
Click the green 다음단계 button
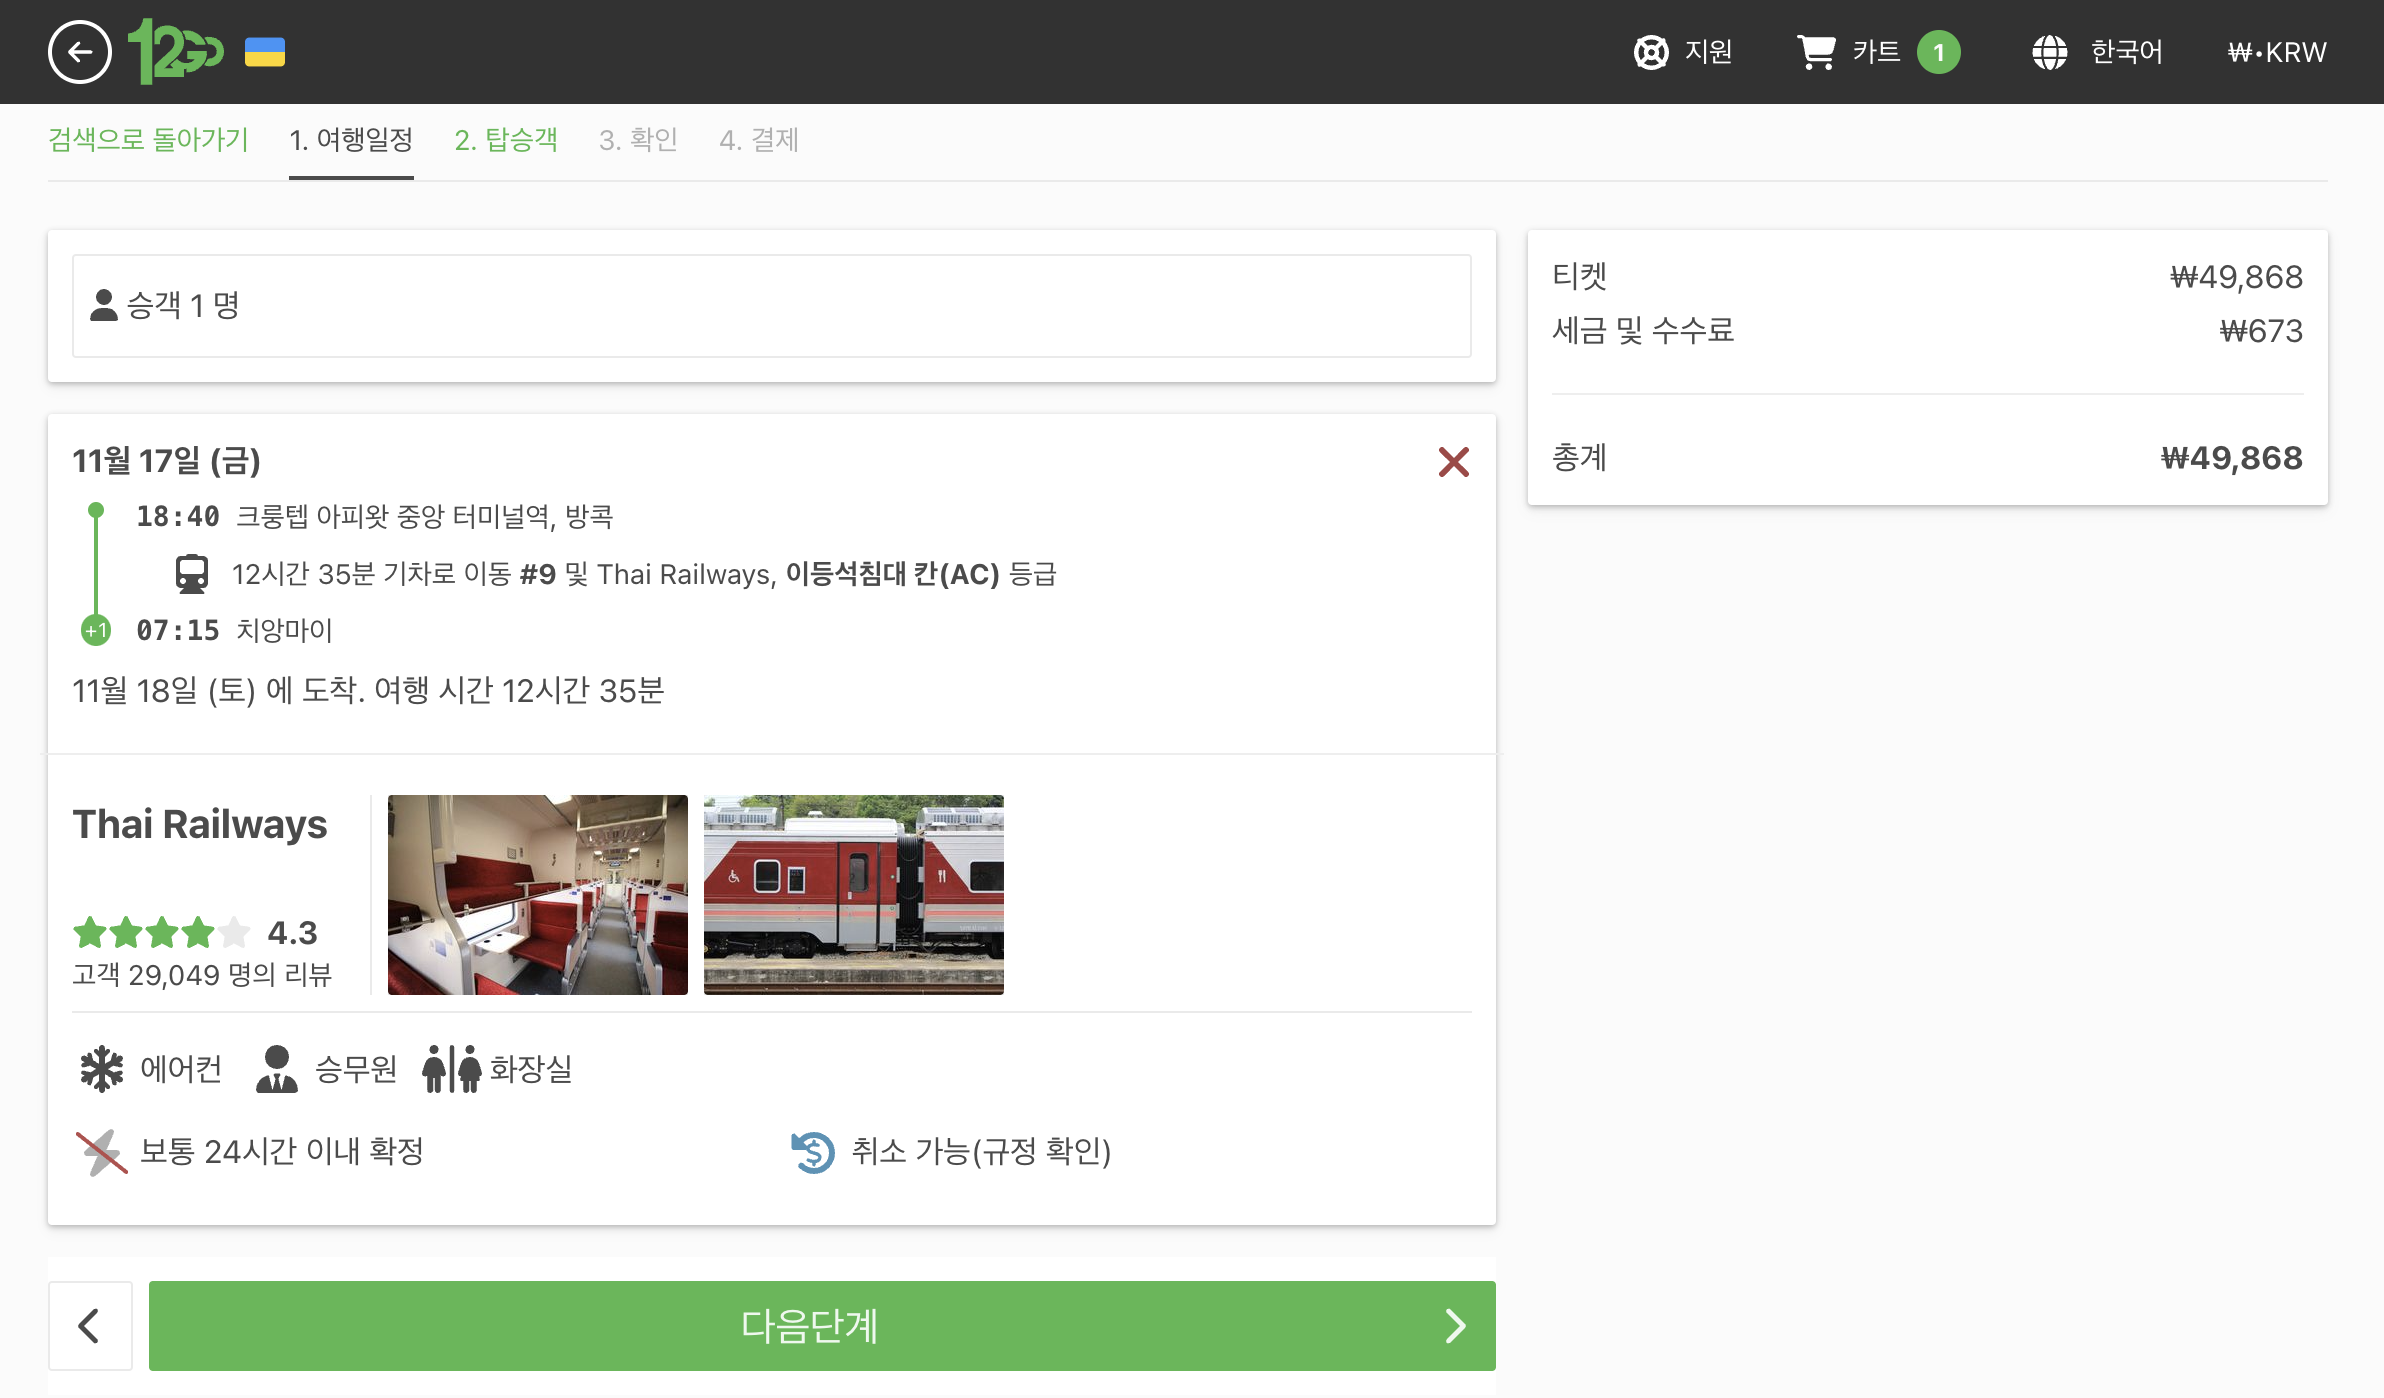coord(822,1326)
